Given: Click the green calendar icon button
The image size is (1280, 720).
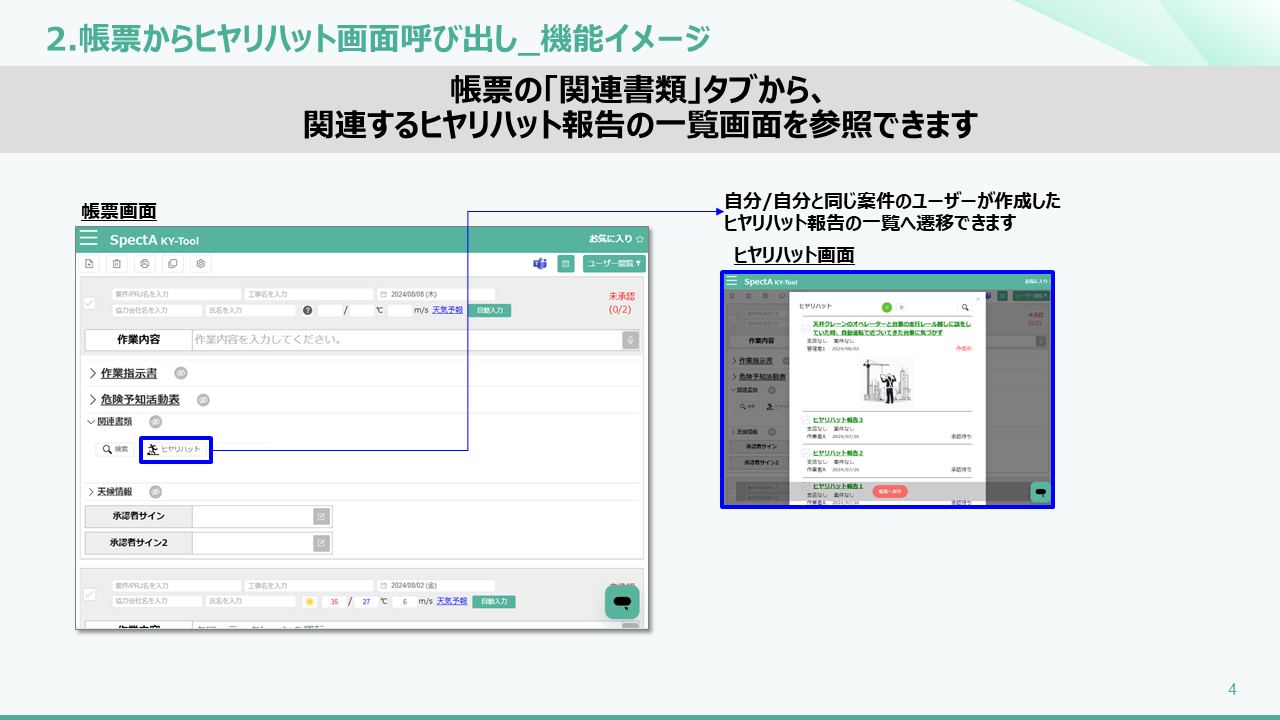Looking at the screenshot, I should coord(565,264).
